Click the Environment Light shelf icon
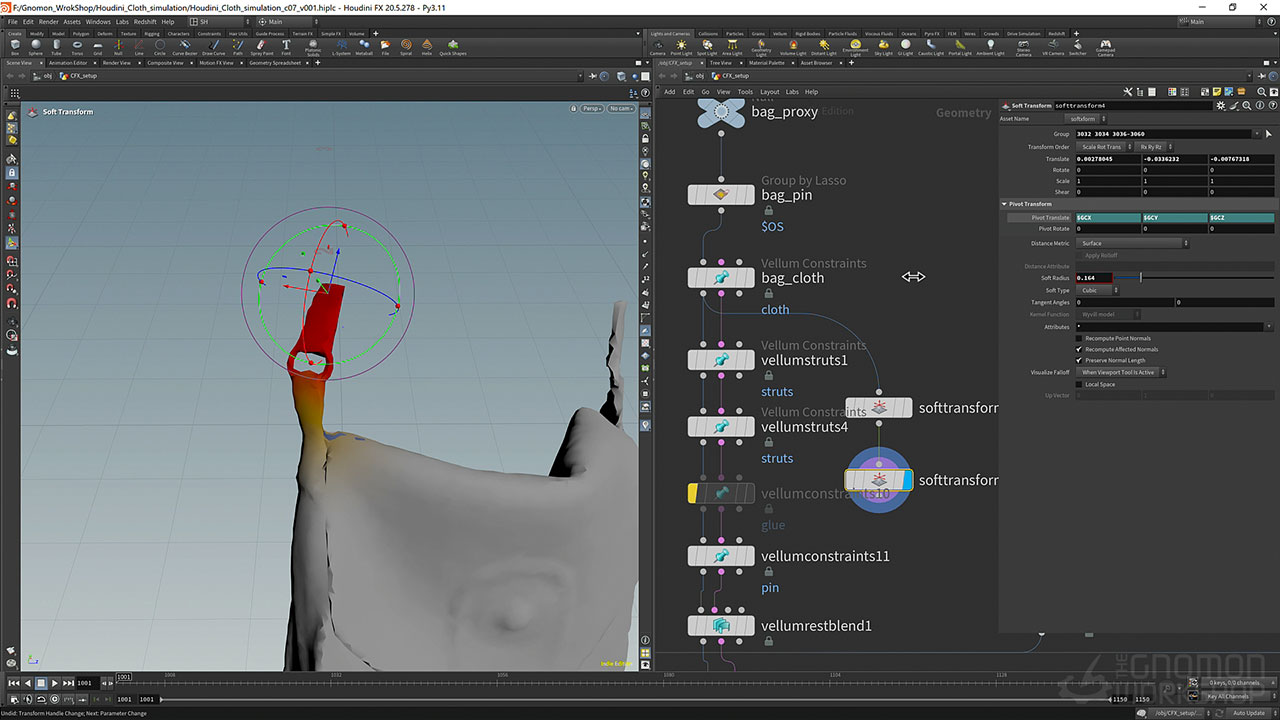The image size is (1280, 720). click(x=855, y=46)
